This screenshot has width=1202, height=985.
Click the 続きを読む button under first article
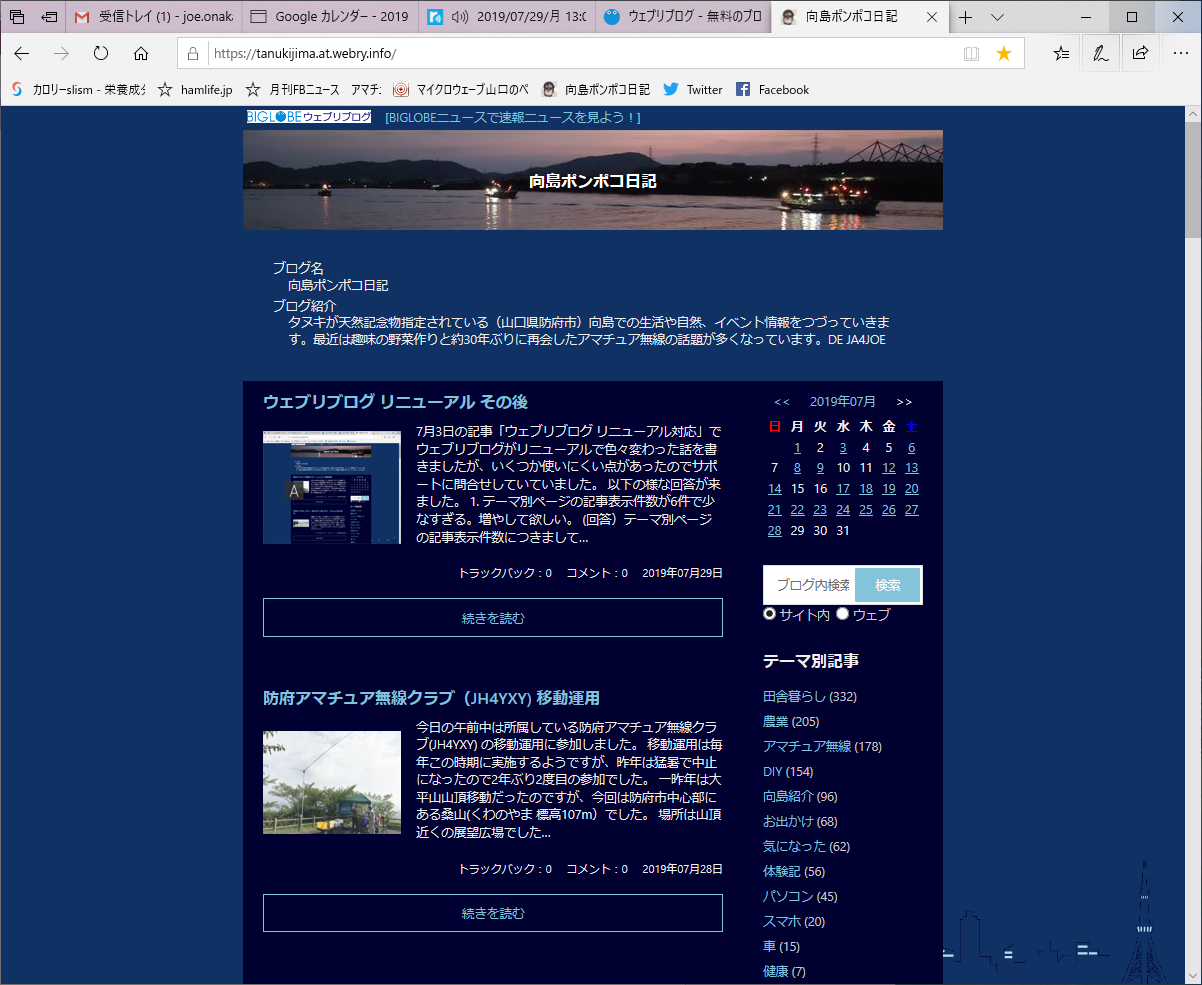click(x=493, y=618)
